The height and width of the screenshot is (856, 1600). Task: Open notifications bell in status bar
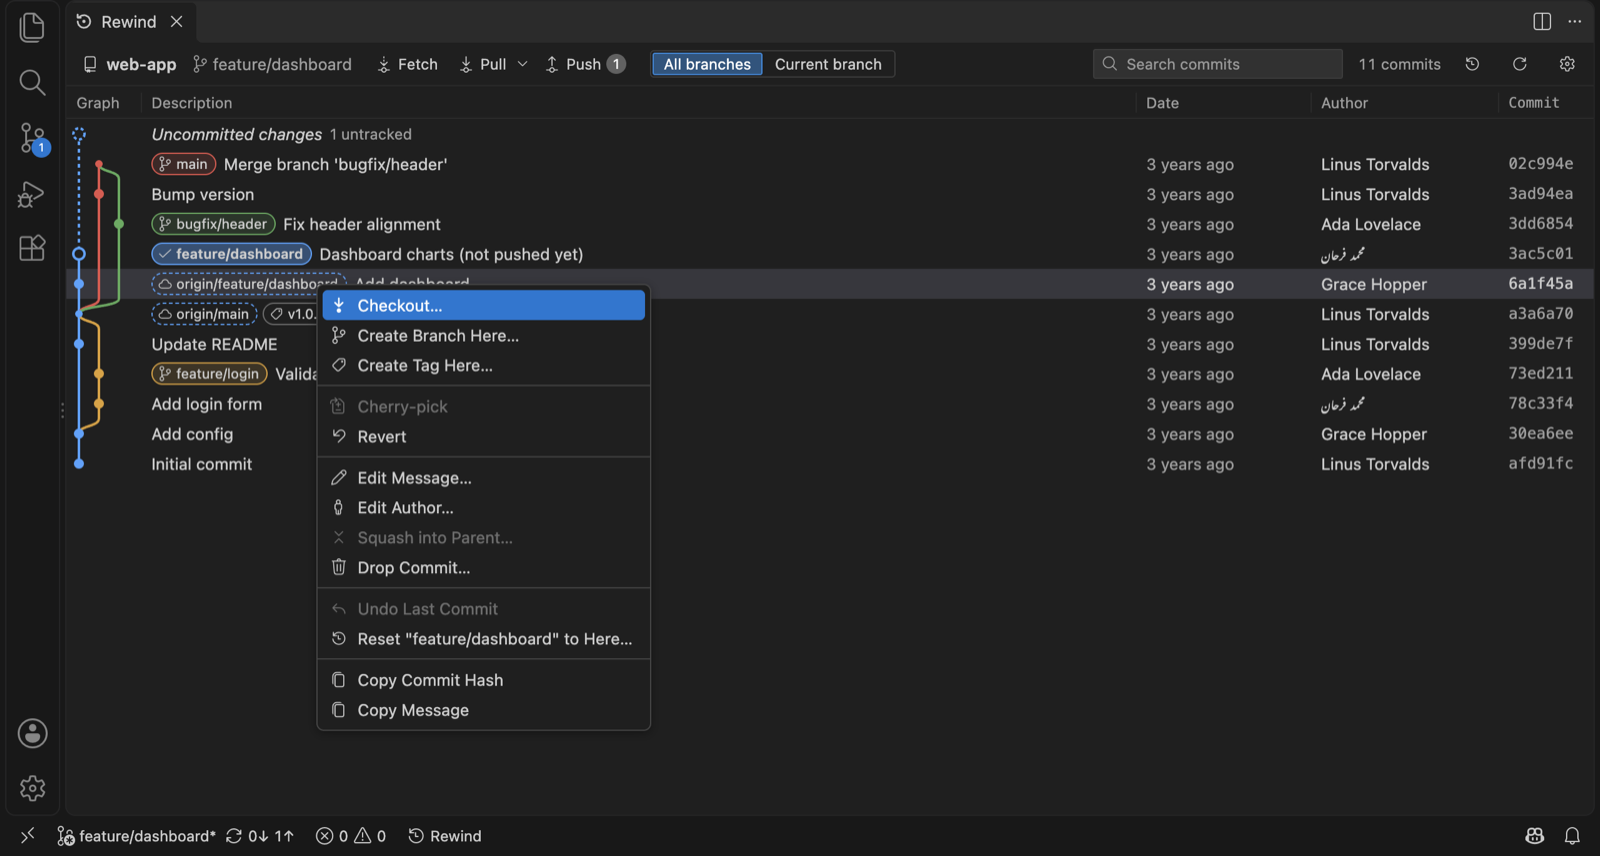pos(1572,835)
